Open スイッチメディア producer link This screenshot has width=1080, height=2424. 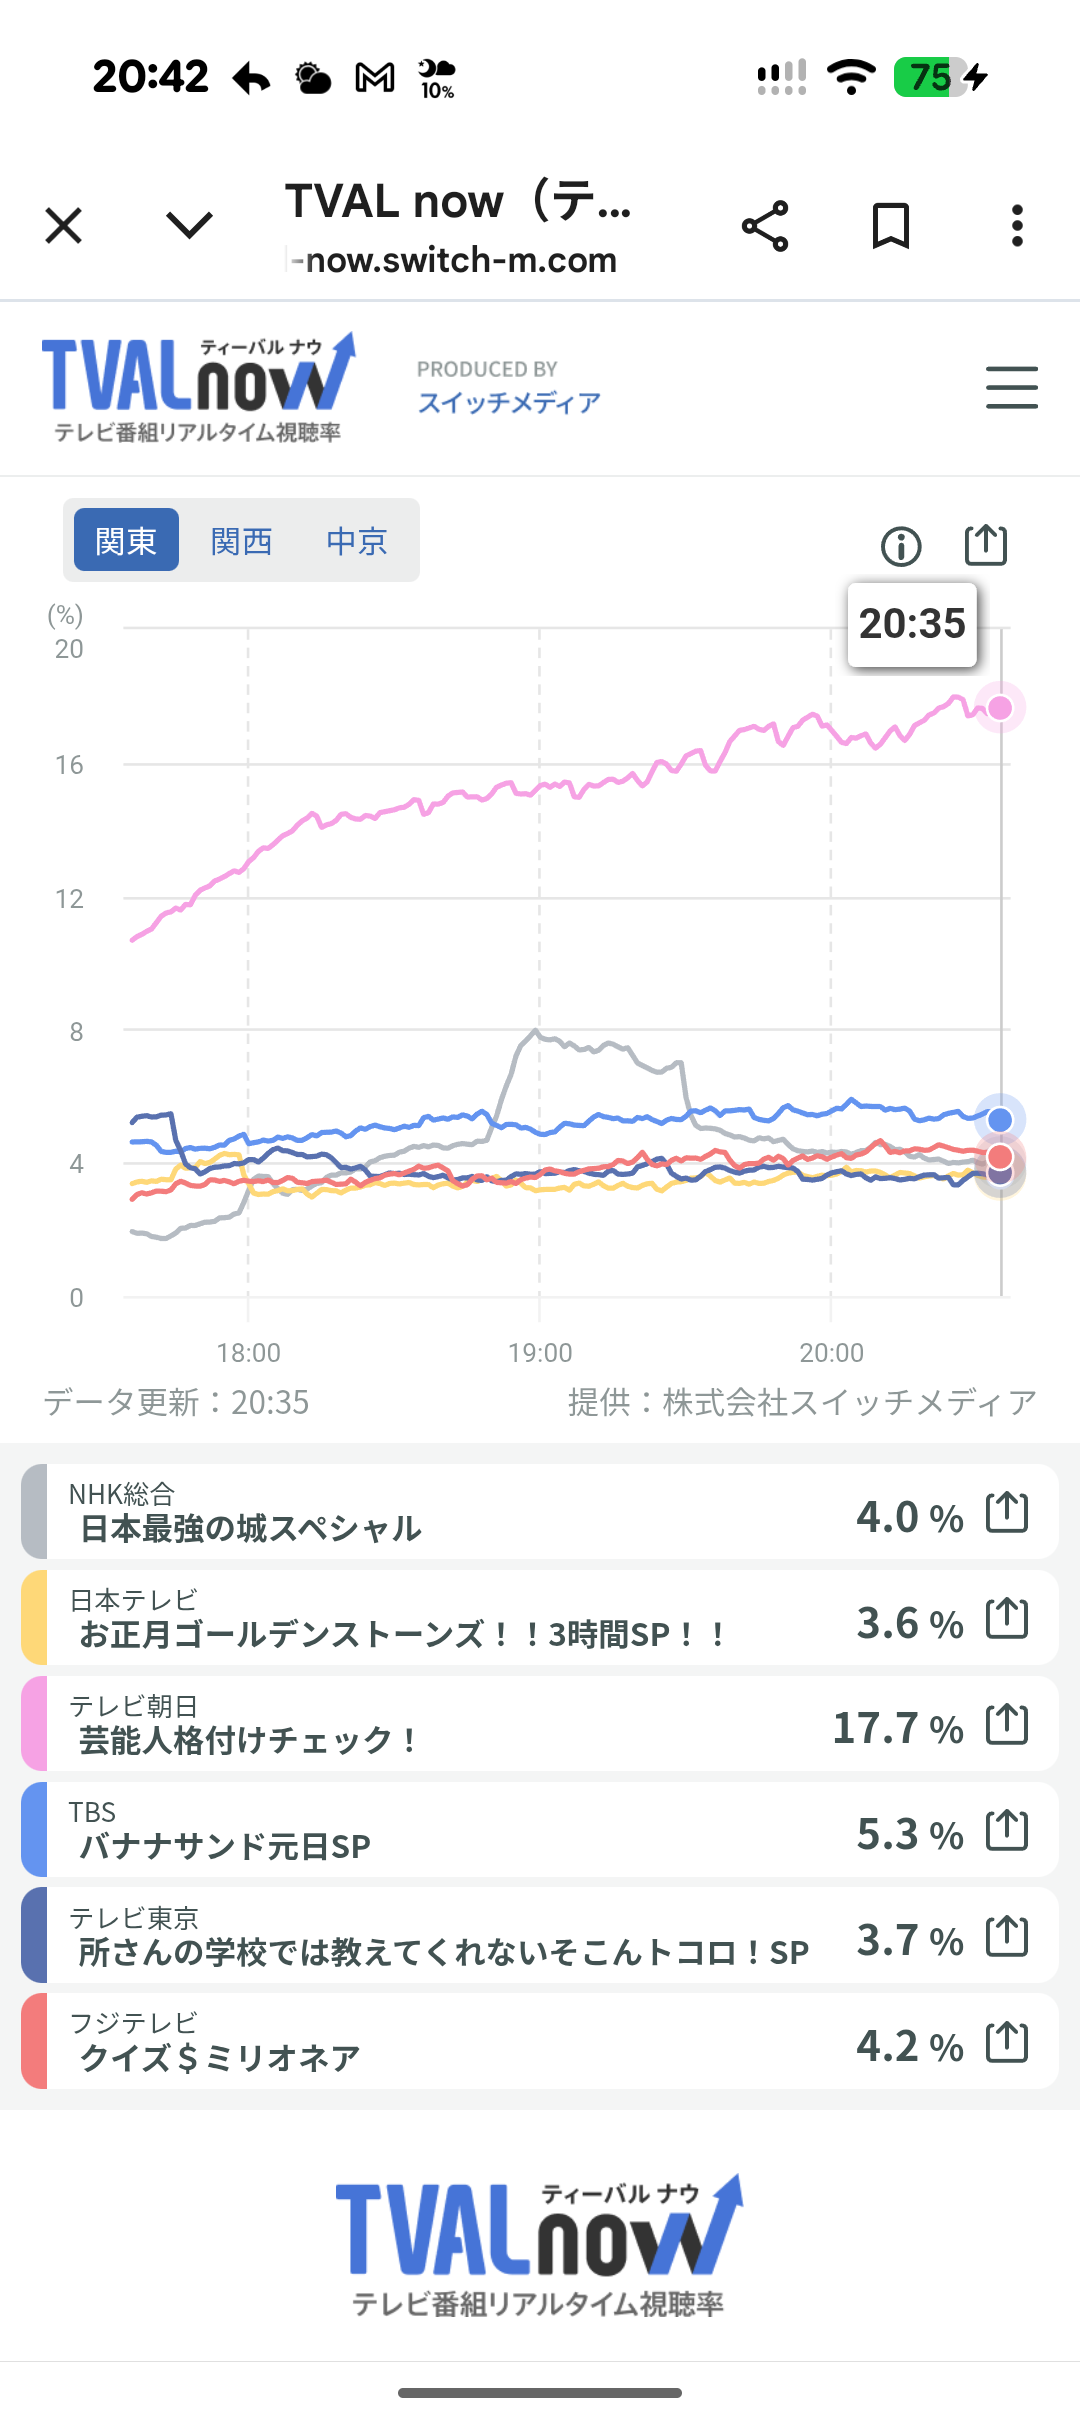click(x=509, y=402)
